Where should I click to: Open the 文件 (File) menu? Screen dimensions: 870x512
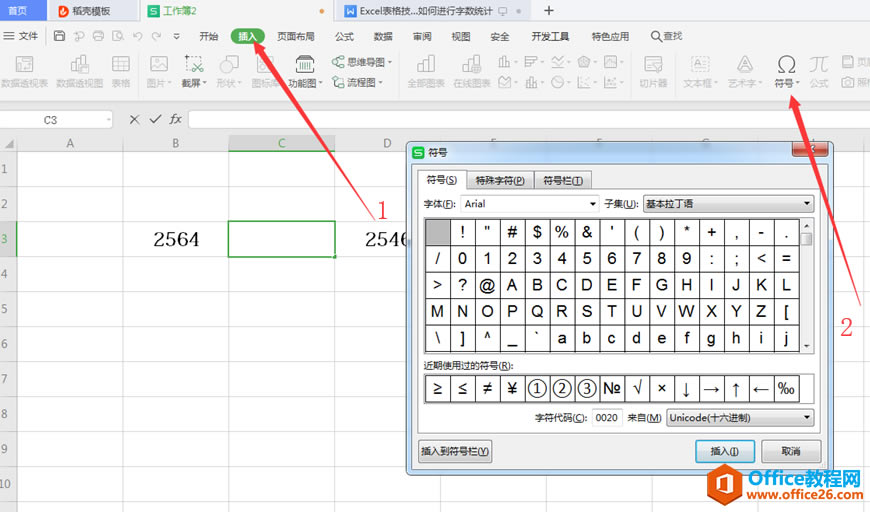(x=21, y=36)
